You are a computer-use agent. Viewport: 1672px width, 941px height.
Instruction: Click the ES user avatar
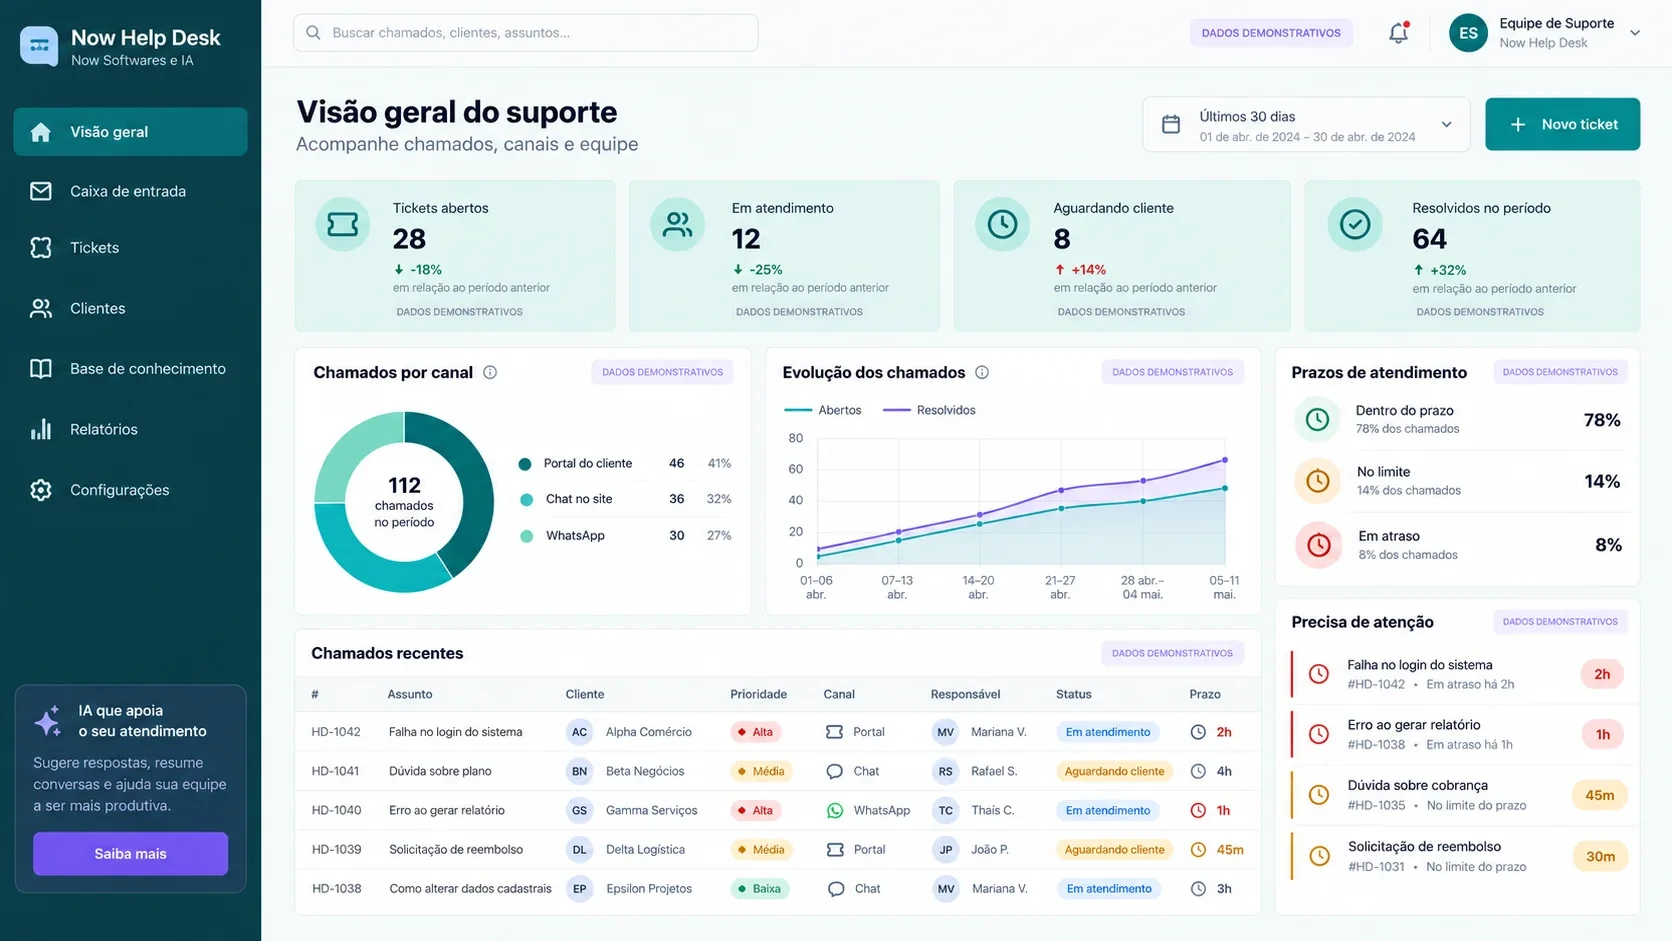click(1468, 33)
